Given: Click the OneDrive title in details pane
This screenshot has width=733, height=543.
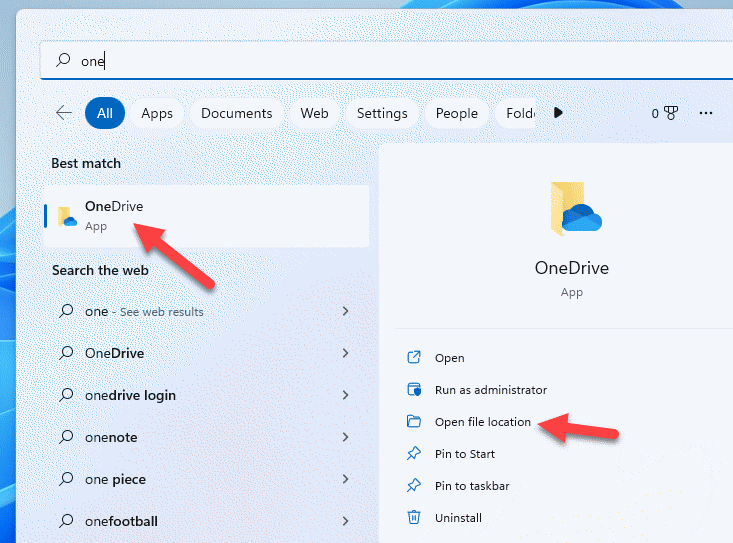Looking at the screenshot, I should click(572, 268).
